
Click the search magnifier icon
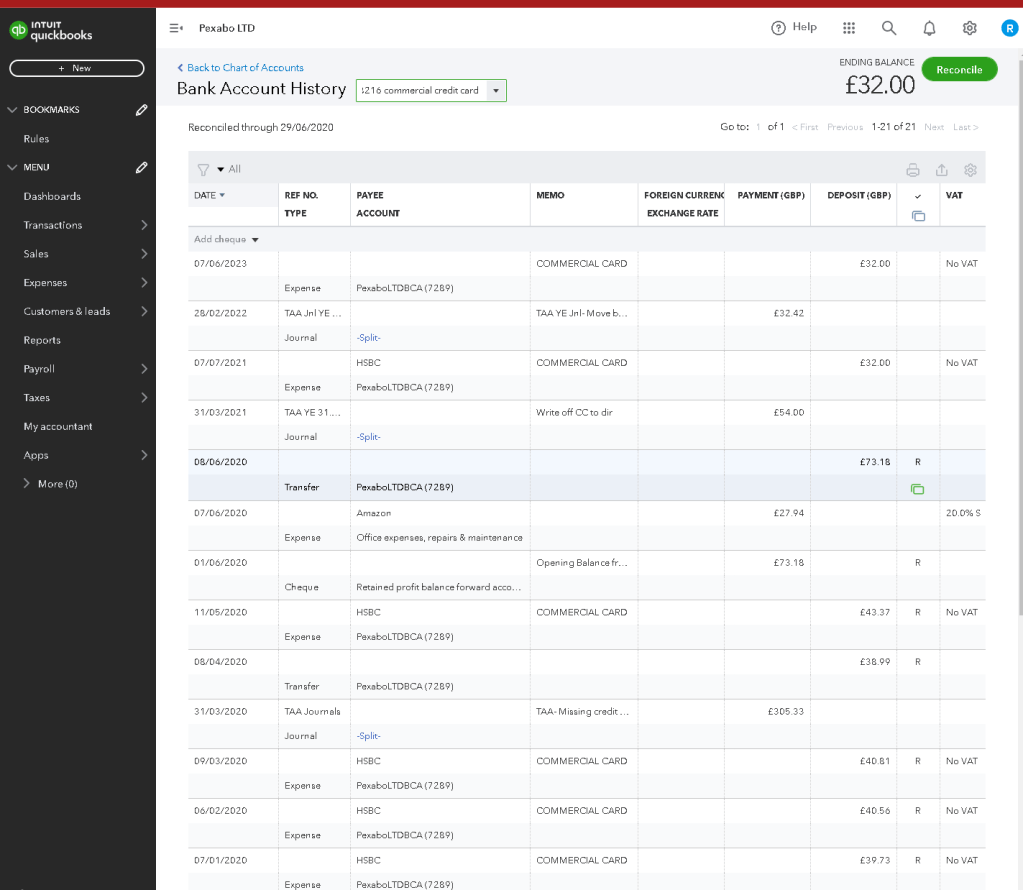889,28
